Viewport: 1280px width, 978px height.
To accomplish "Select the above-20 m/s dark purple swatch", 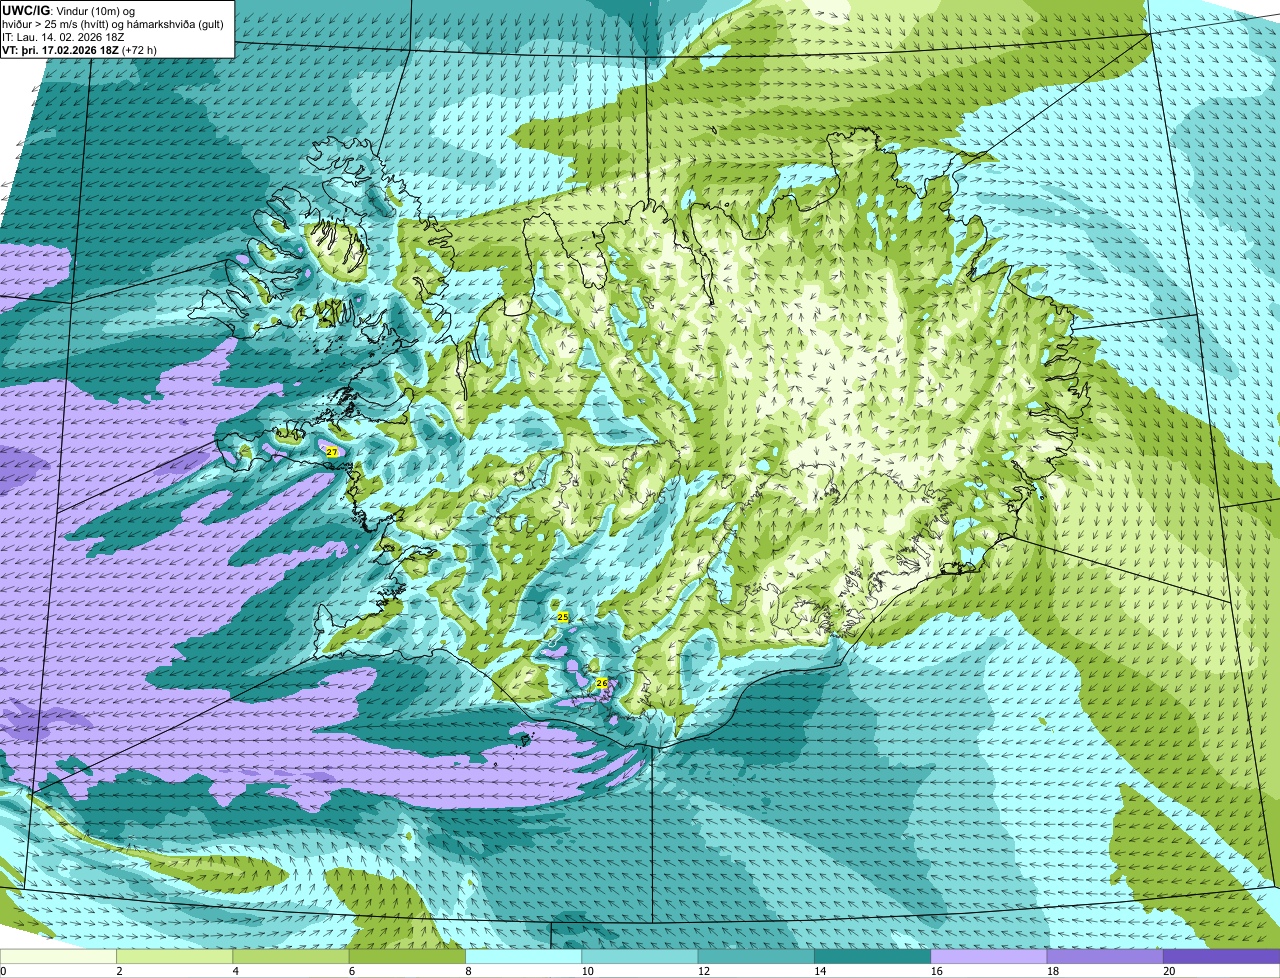I will (x=1221, y=956).
